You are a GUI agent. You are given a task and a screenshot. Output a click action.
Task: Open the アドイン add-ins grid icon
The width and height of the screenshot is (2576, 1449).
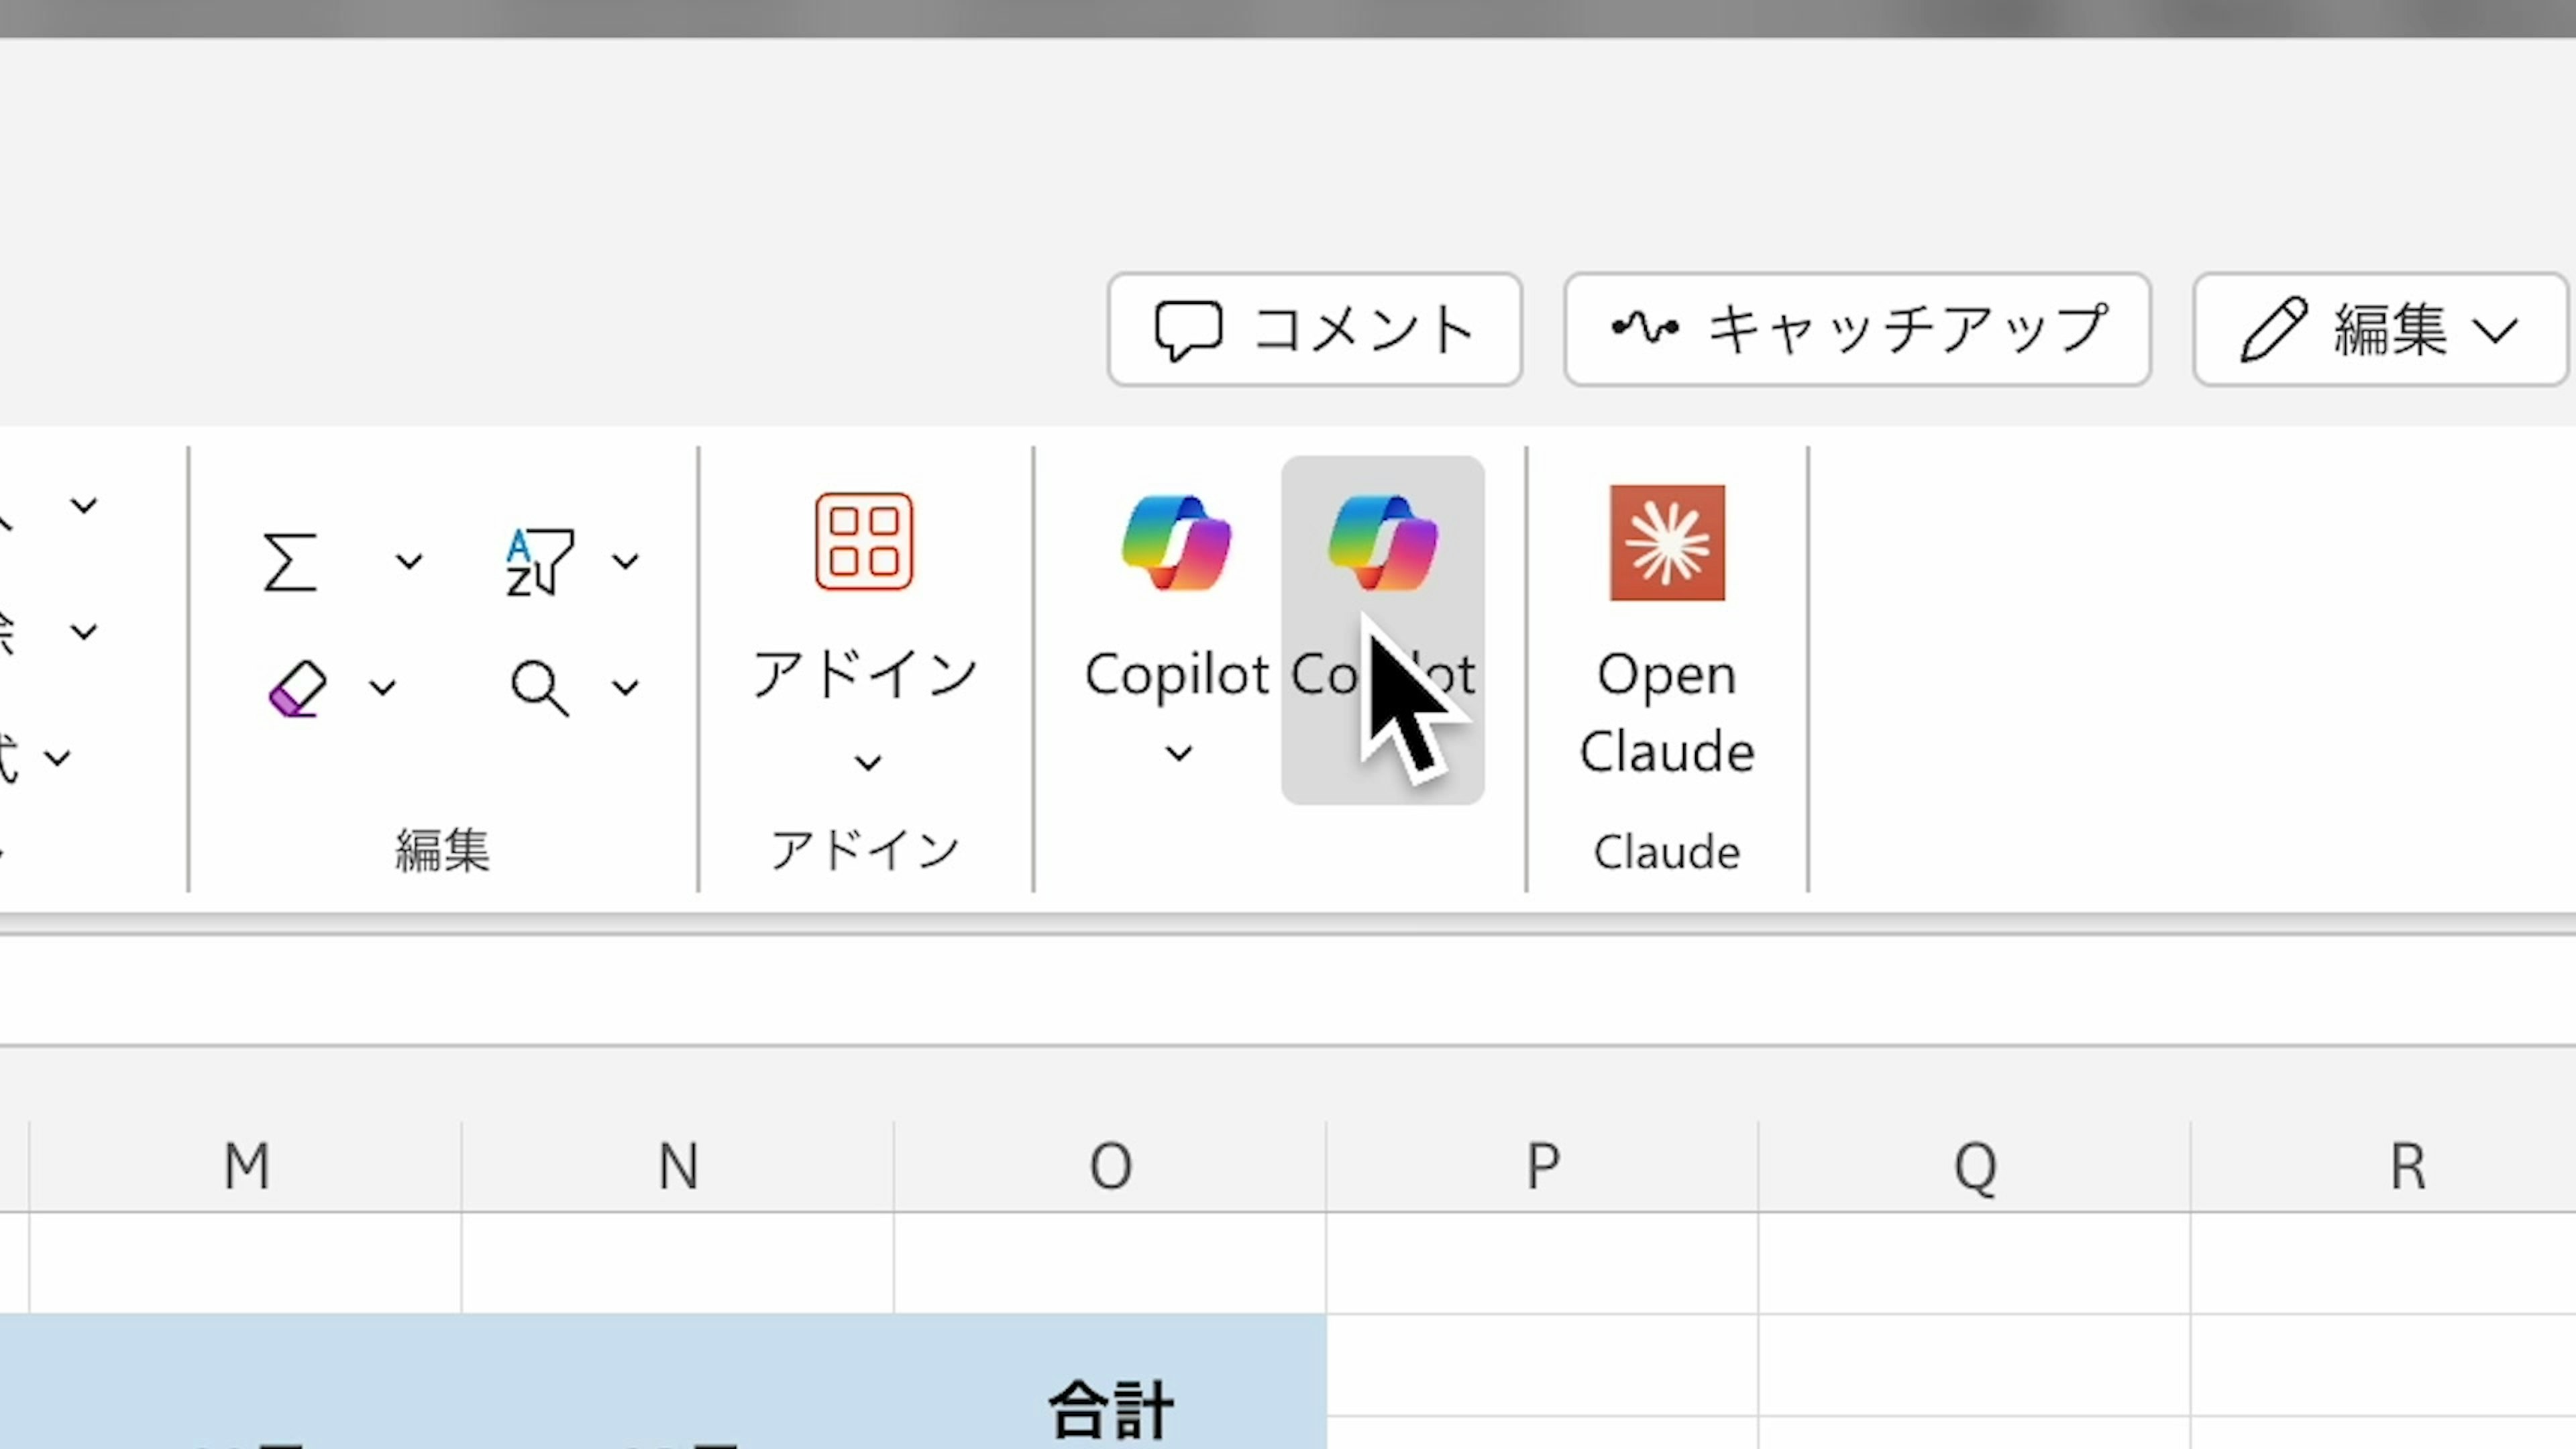pyautogui.click(x=864, y=542)
